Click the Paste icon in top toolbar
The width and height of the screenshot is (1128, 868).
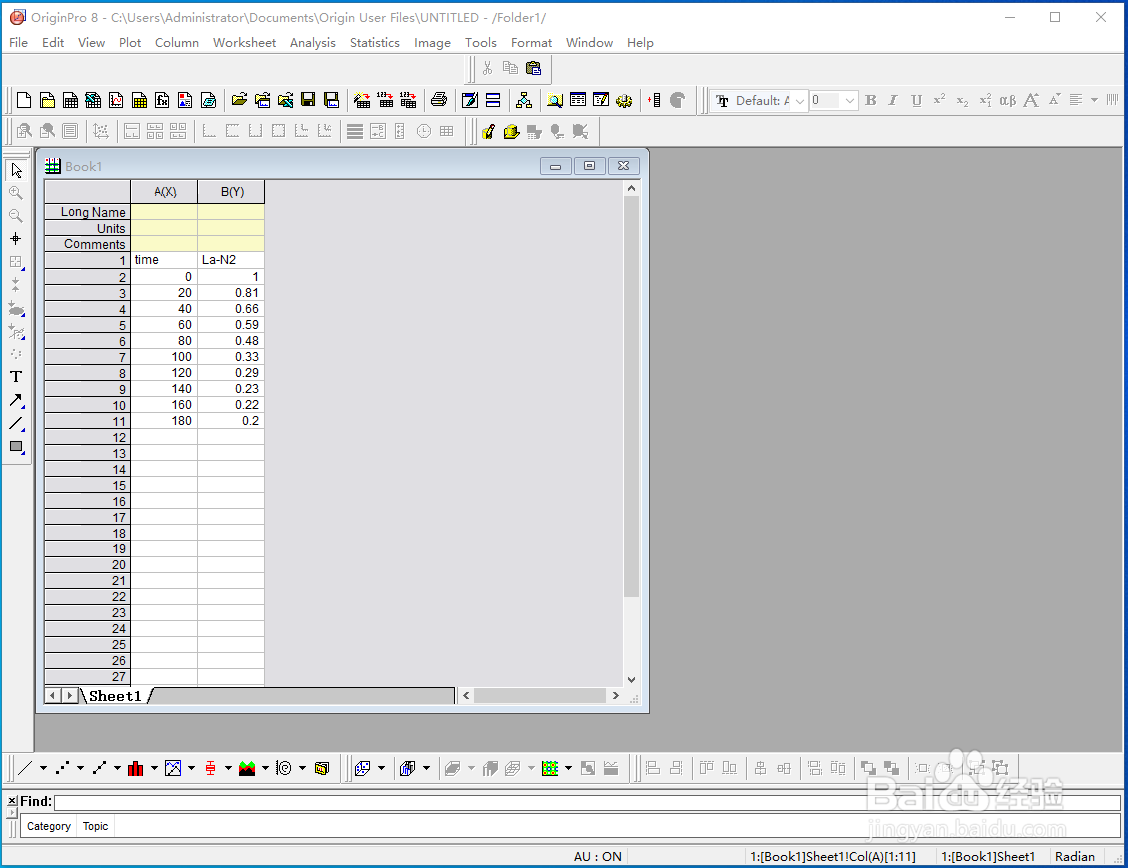click(x=534, y=68)
